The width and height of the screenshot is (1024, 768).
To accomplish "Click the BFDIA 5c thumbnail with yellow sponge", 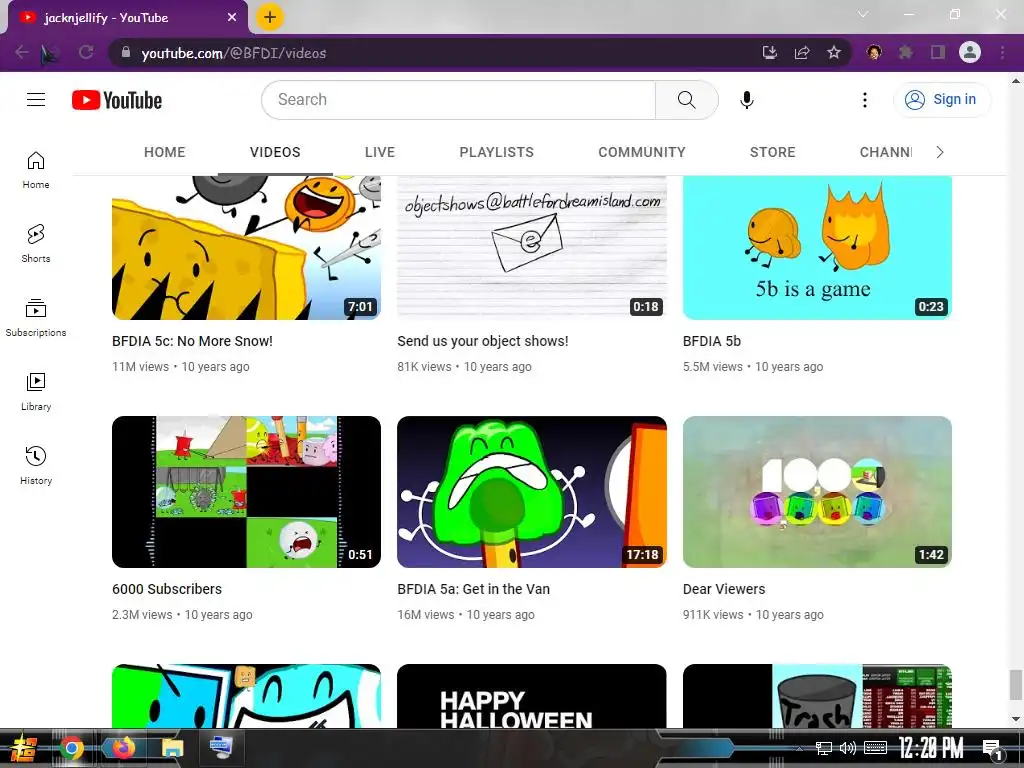I will [x=246, y=248].
